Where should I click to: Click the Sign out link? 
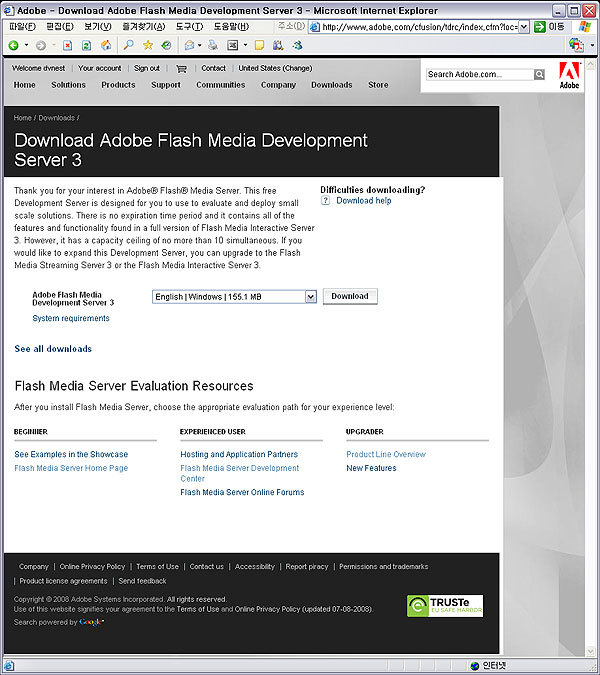click(x=147, y=68)
